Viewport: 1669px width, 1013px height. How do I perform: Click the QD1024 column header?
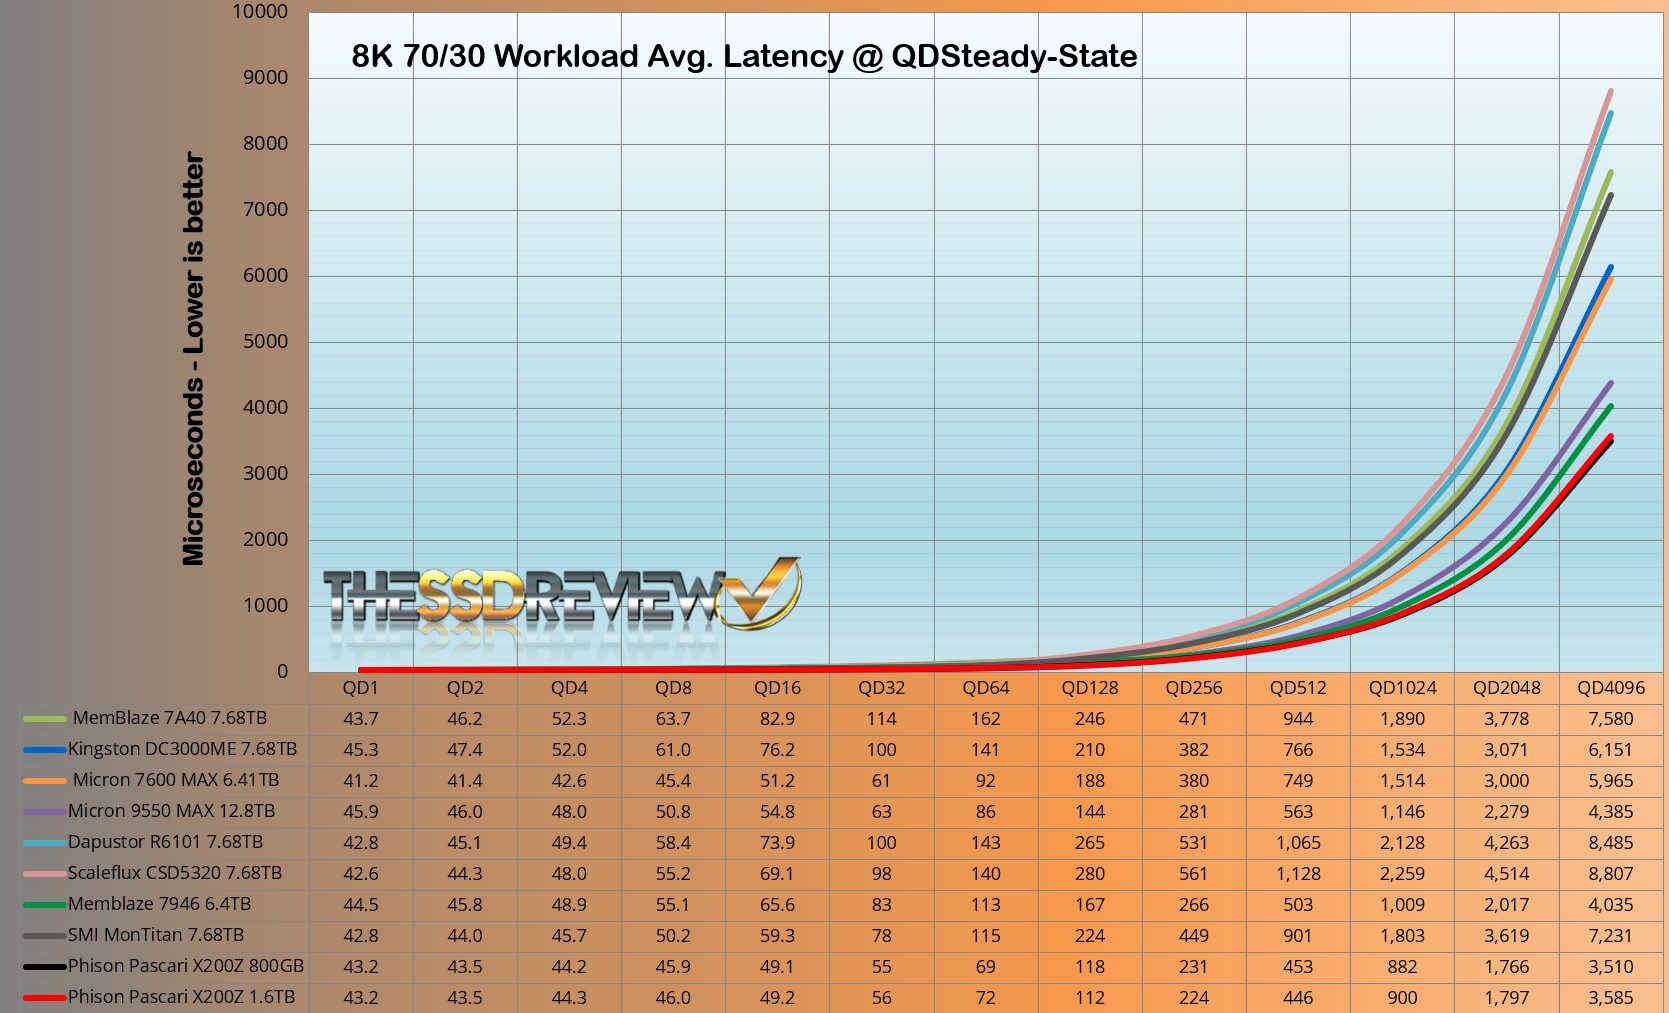[x=1402, y=688]
